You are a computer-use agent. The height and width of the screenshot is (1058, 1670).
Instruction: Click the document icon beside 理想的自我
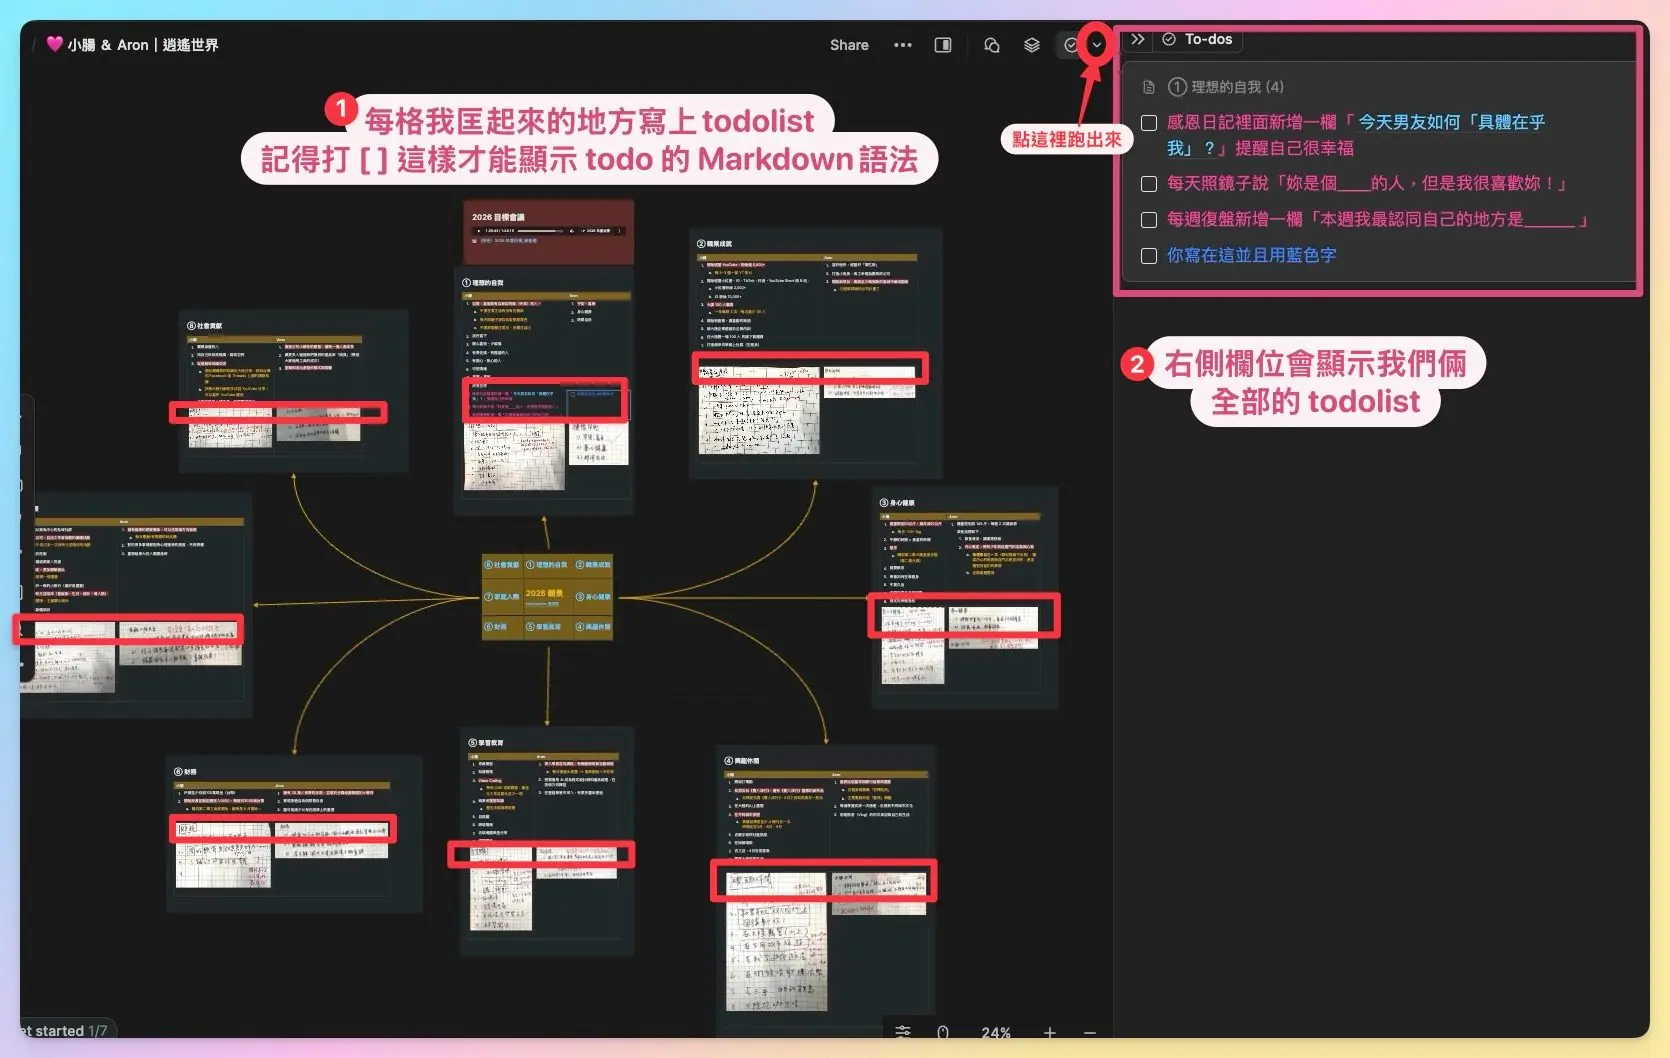click(1147, 86)
